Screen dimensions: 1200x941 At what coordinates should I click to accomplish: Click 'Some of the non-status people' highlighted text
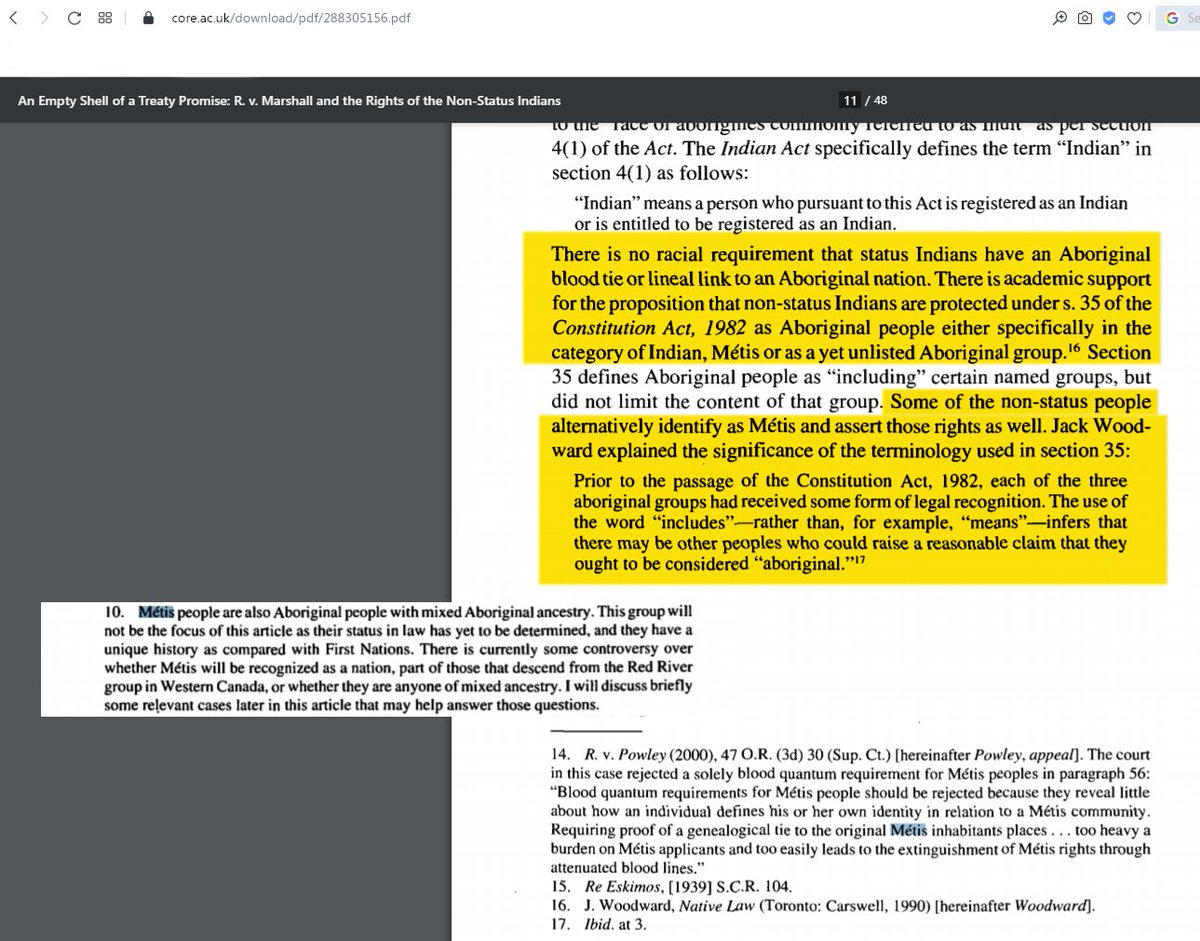point(1020,402)
